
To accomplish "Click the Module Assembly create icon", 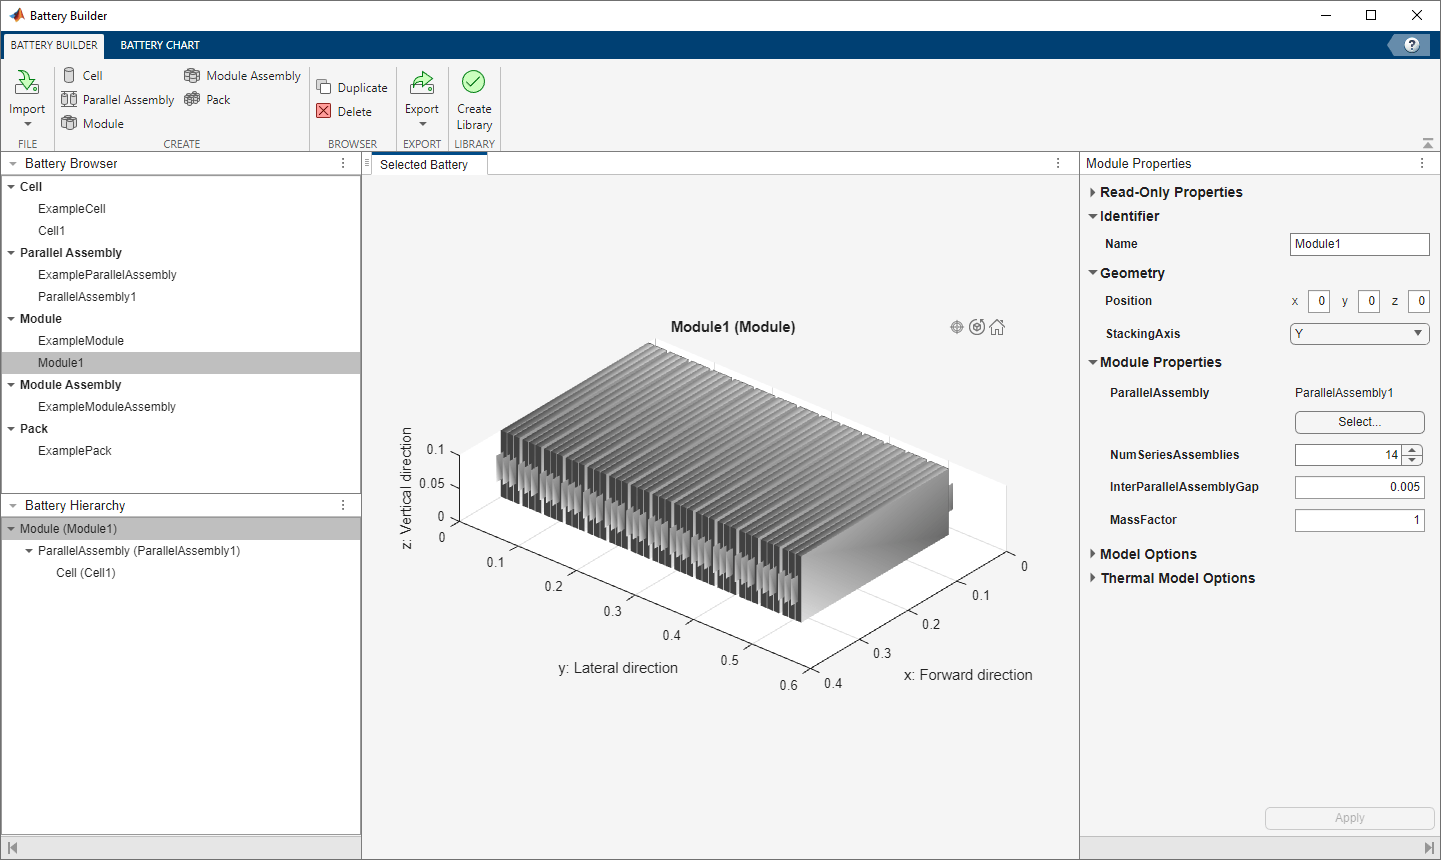I will 192,76.
